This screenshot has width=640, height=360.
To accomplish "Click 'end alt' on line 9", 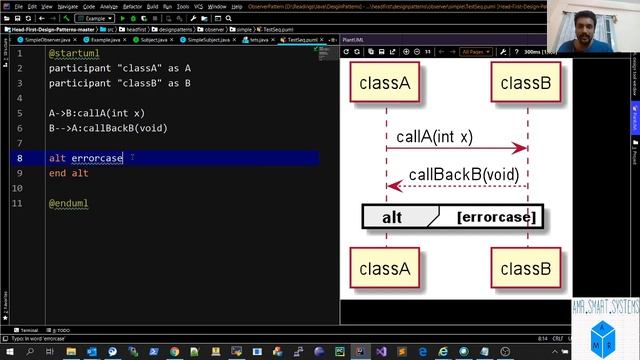I will [x=69, y=173].
